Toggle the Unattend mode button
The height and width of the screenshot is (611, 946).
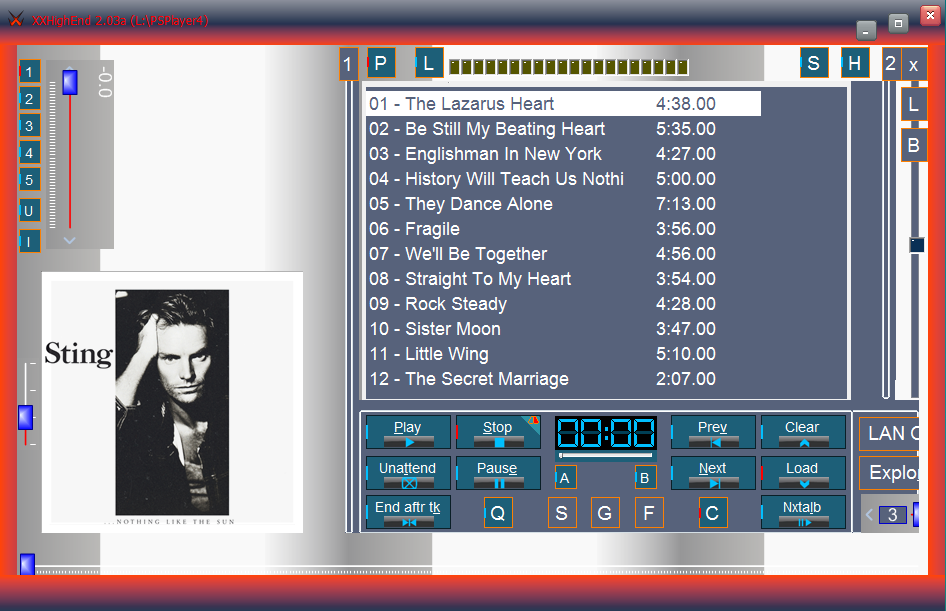click(408, 473)
